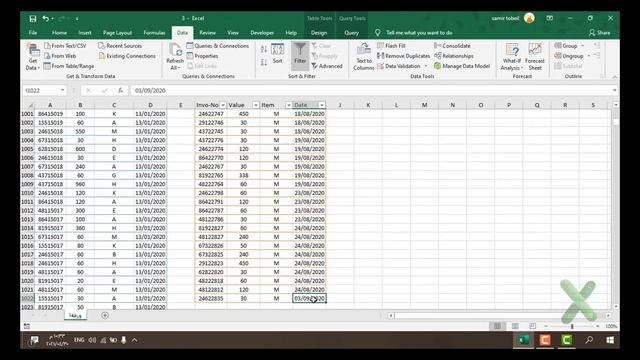
Task: Open Queries & Connections pane
Action: point(218,46)
